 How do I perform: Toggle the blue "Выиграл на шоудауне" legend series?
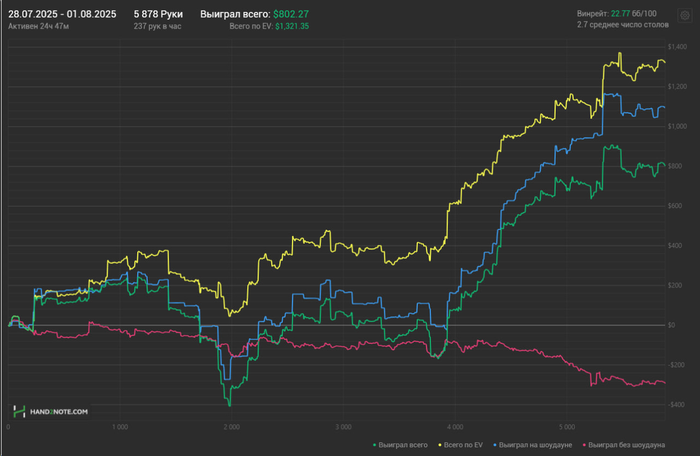coord(533,445)
